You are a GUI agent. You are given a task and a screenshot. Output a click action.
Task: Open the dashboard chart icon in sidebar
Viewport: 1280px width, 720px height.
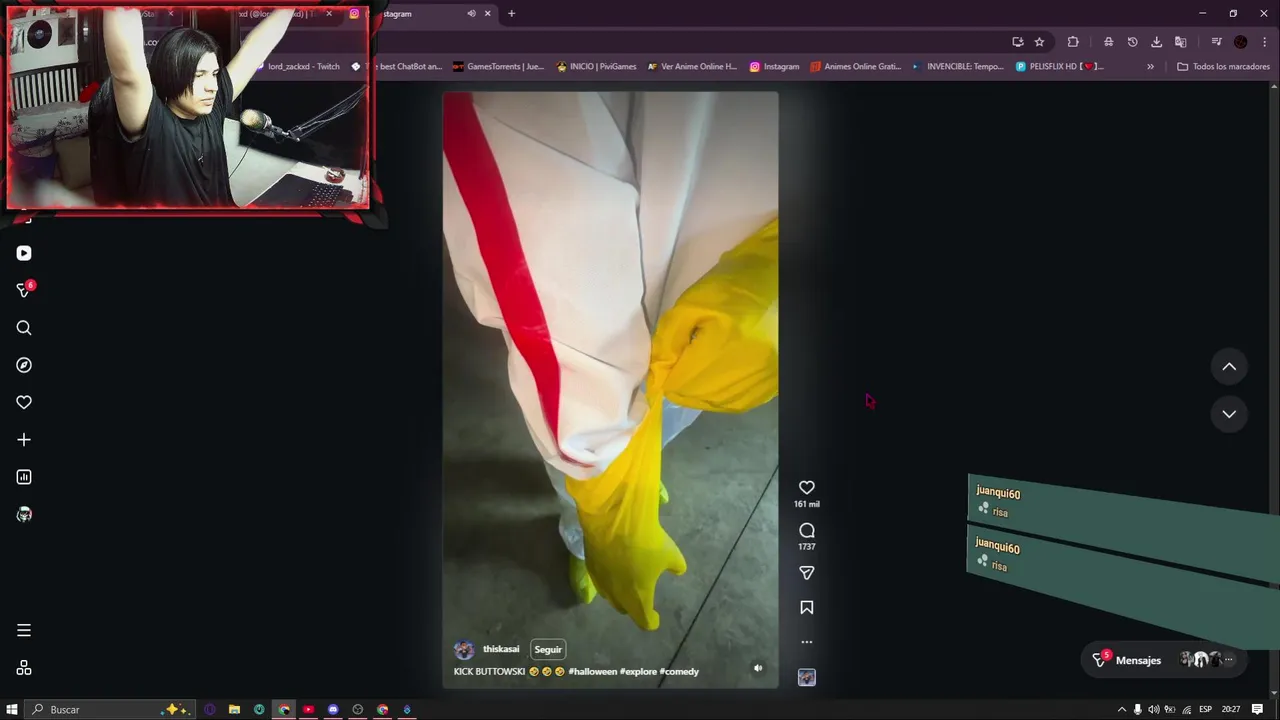[24, 477]
